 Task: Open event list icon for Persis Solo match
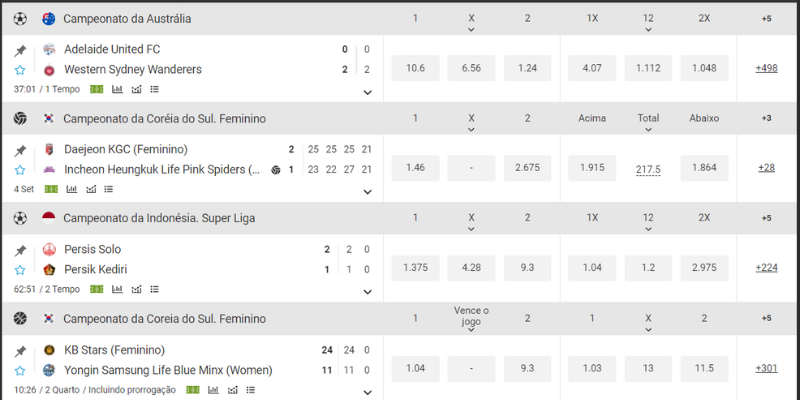[x=153, y=289]
